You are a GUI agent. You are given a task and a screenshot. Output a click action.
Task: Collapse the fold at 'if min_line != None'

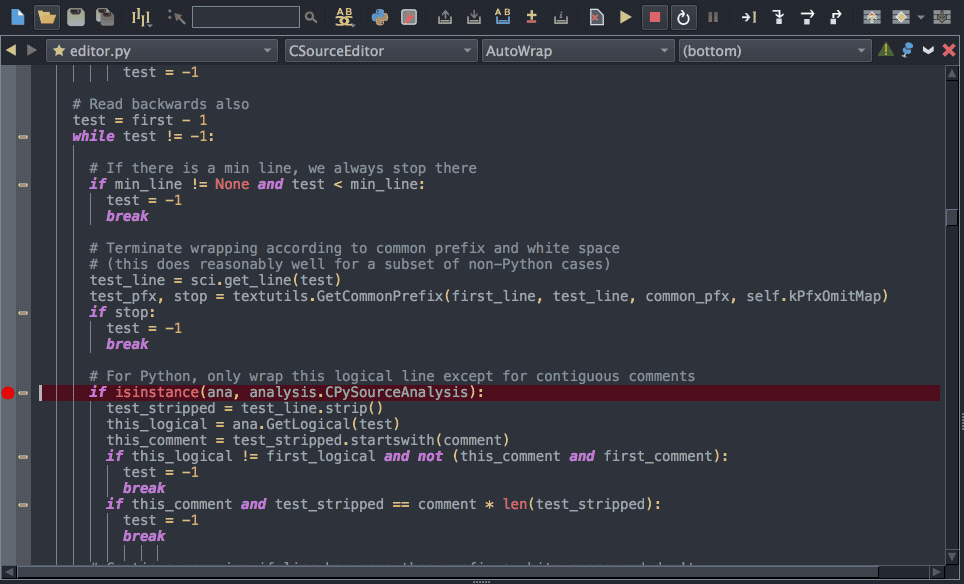[x=23, y=184]
